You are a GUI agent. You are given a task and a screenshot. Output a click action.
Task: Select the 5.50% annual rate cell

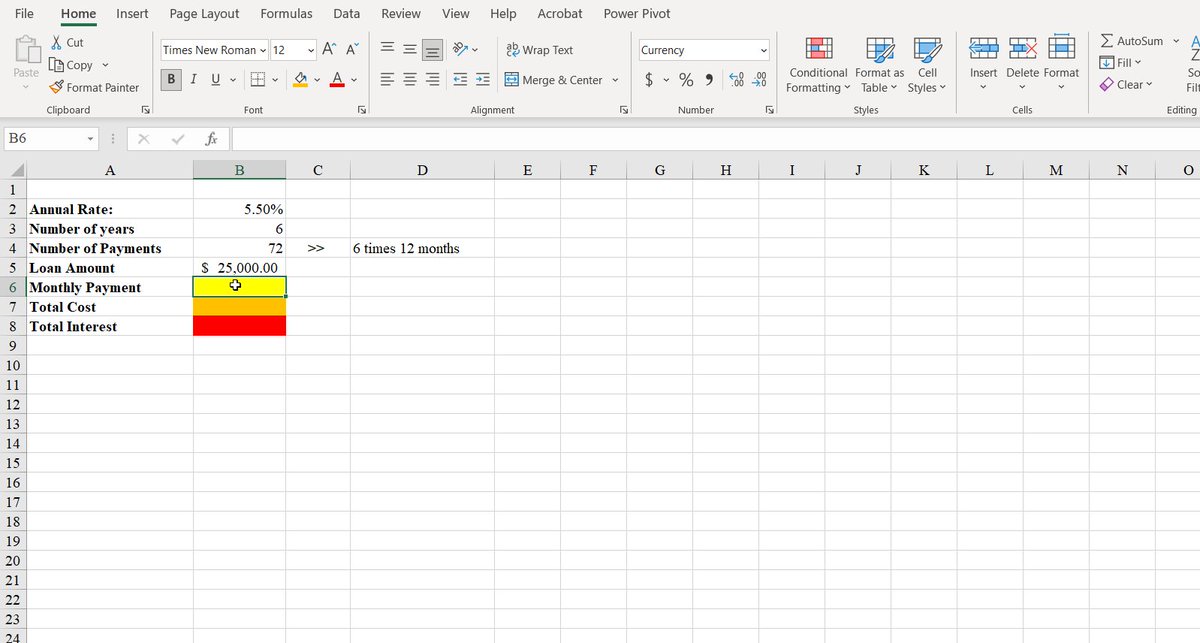tap(239, 209)
